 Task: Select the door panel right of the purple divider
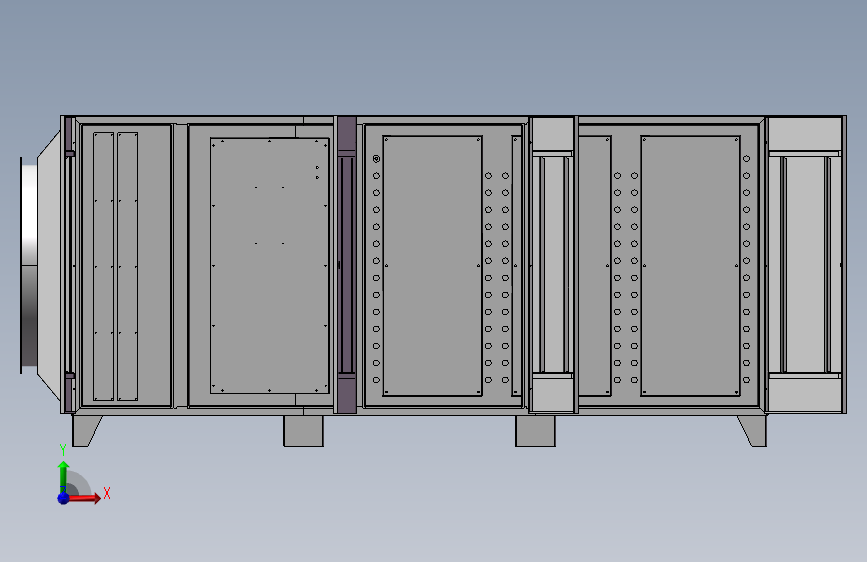coord(432,266)
